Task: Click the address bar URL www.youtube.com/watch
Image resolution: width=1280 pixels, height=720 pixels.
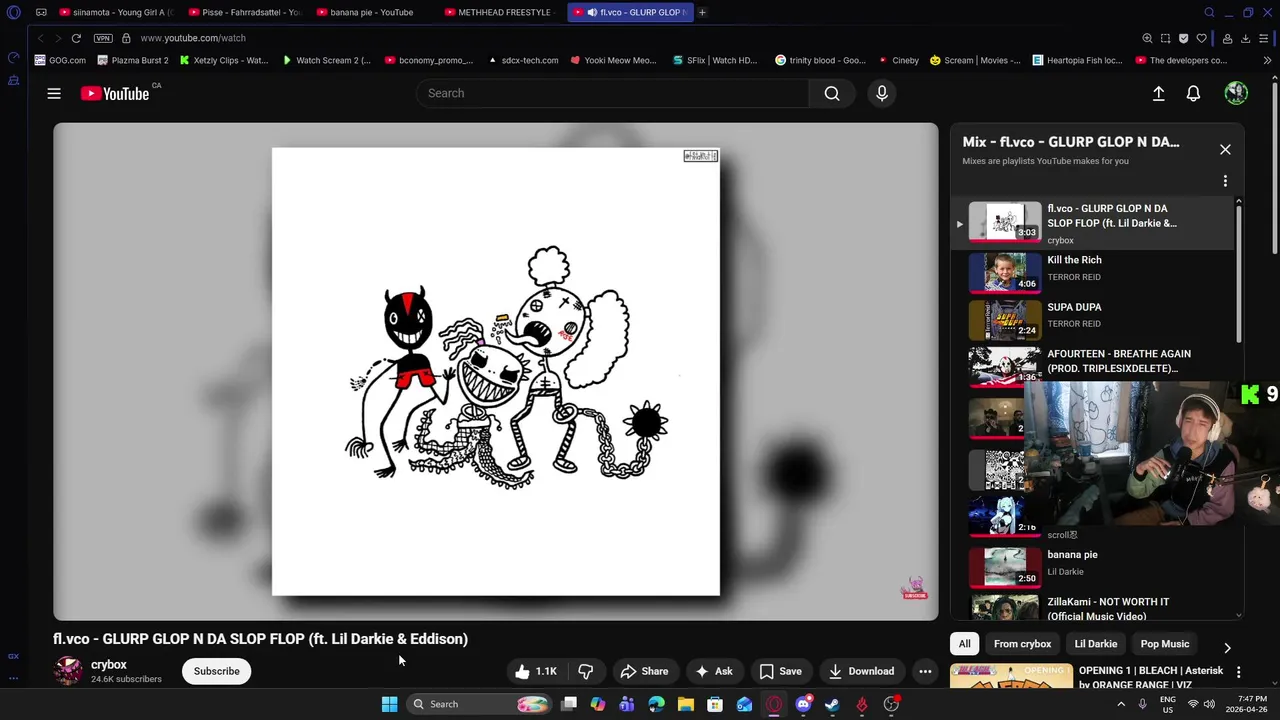Action: 193,38
